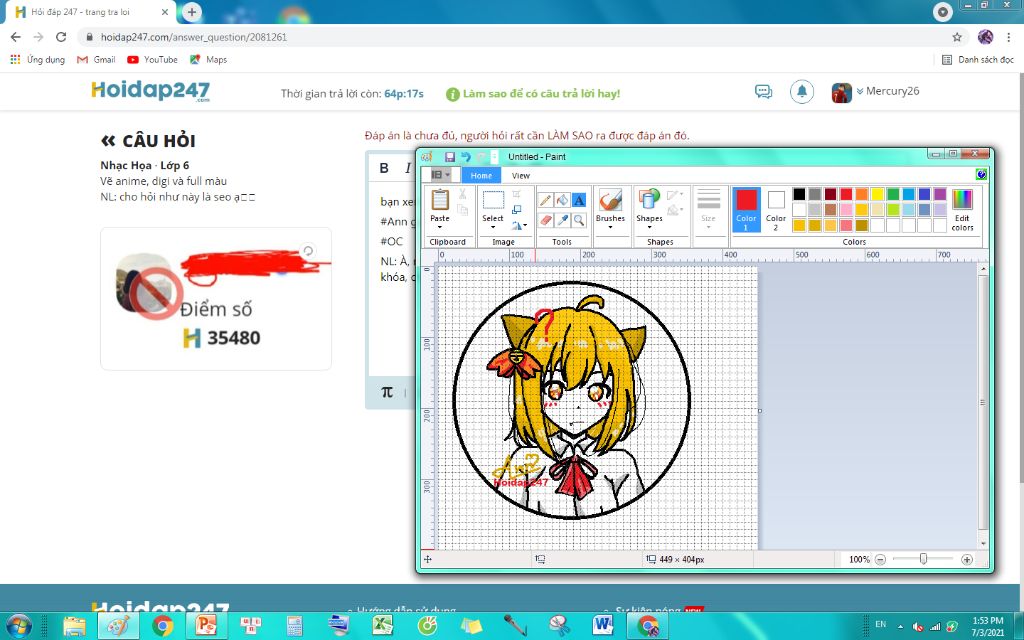Click the Brushes tool icon
Image resolution: width=1024 pixels, height=640 pixels.
(x=610, y=199)
